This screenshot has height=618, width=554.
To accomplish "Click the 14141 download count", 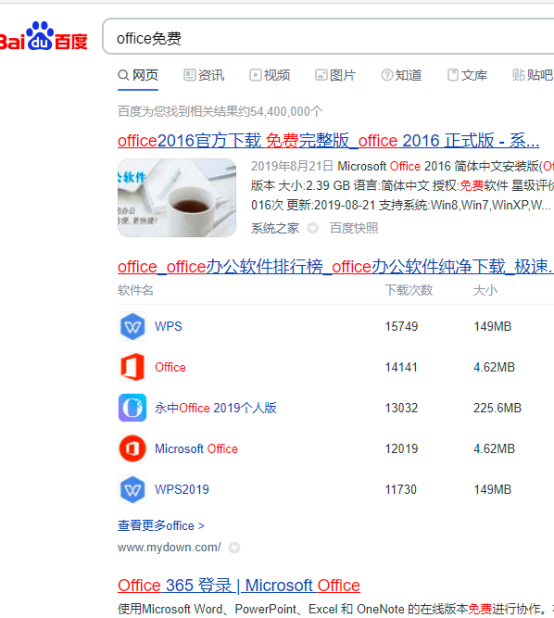I will pyautogui.click(x=401, y=367).
